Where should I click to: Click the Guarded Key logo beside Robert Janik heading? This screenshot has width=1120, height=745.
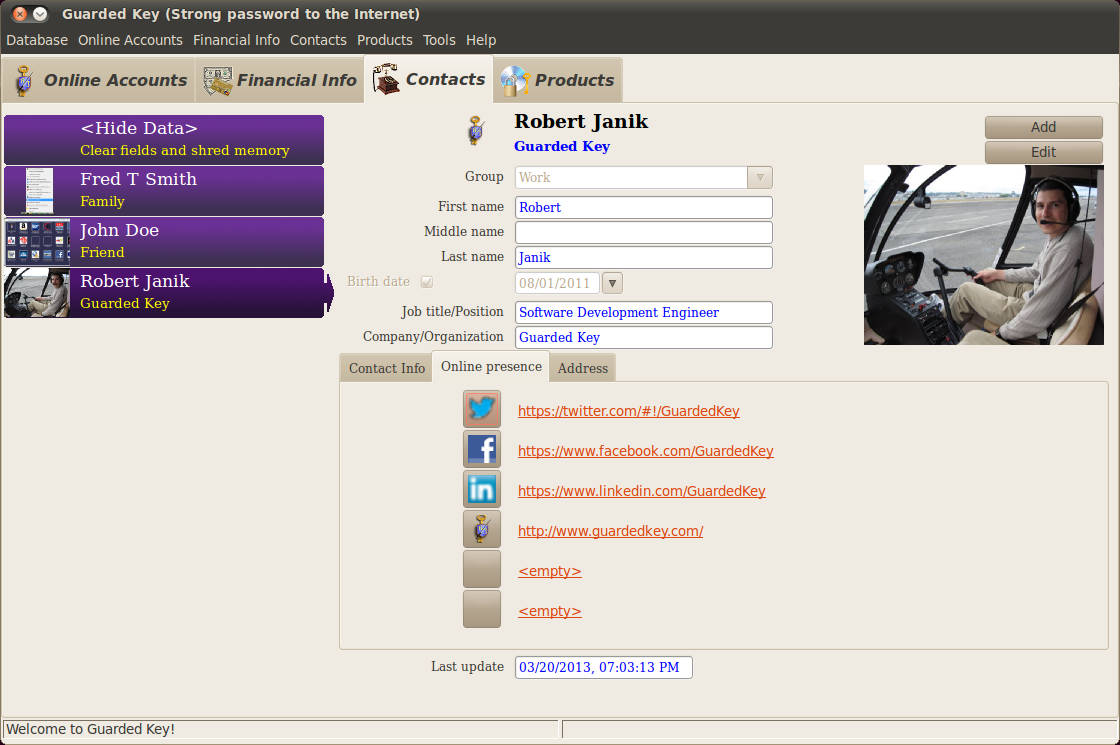pyautogui.click(x=476, y=131)
